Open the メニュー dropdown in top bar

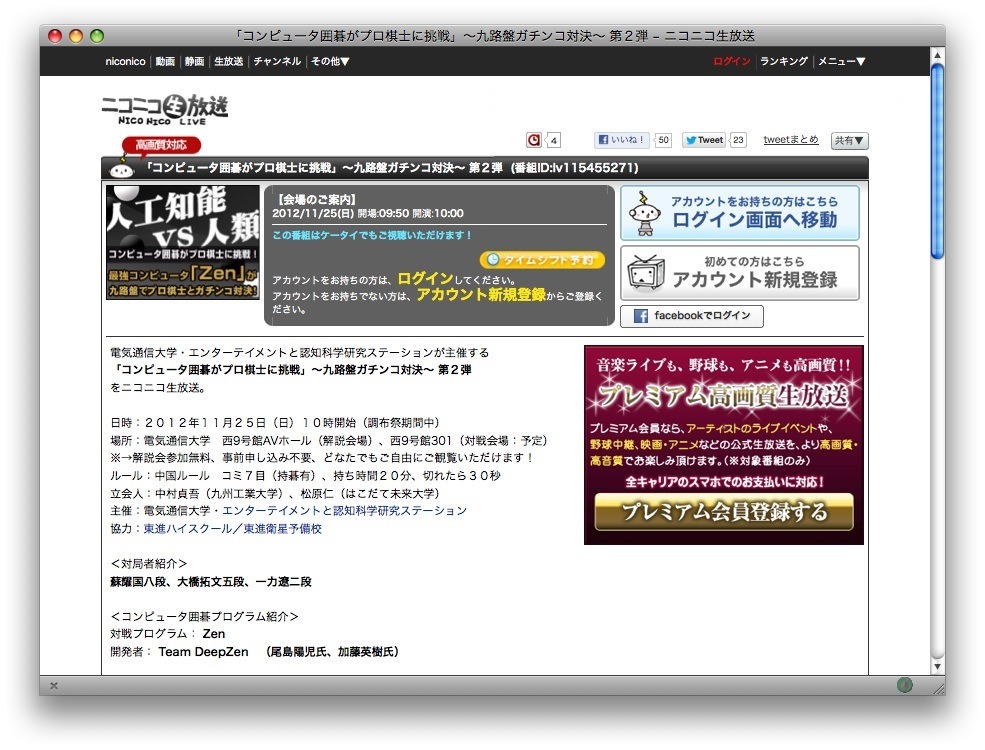pyautogui.click(x=842, y=61)
